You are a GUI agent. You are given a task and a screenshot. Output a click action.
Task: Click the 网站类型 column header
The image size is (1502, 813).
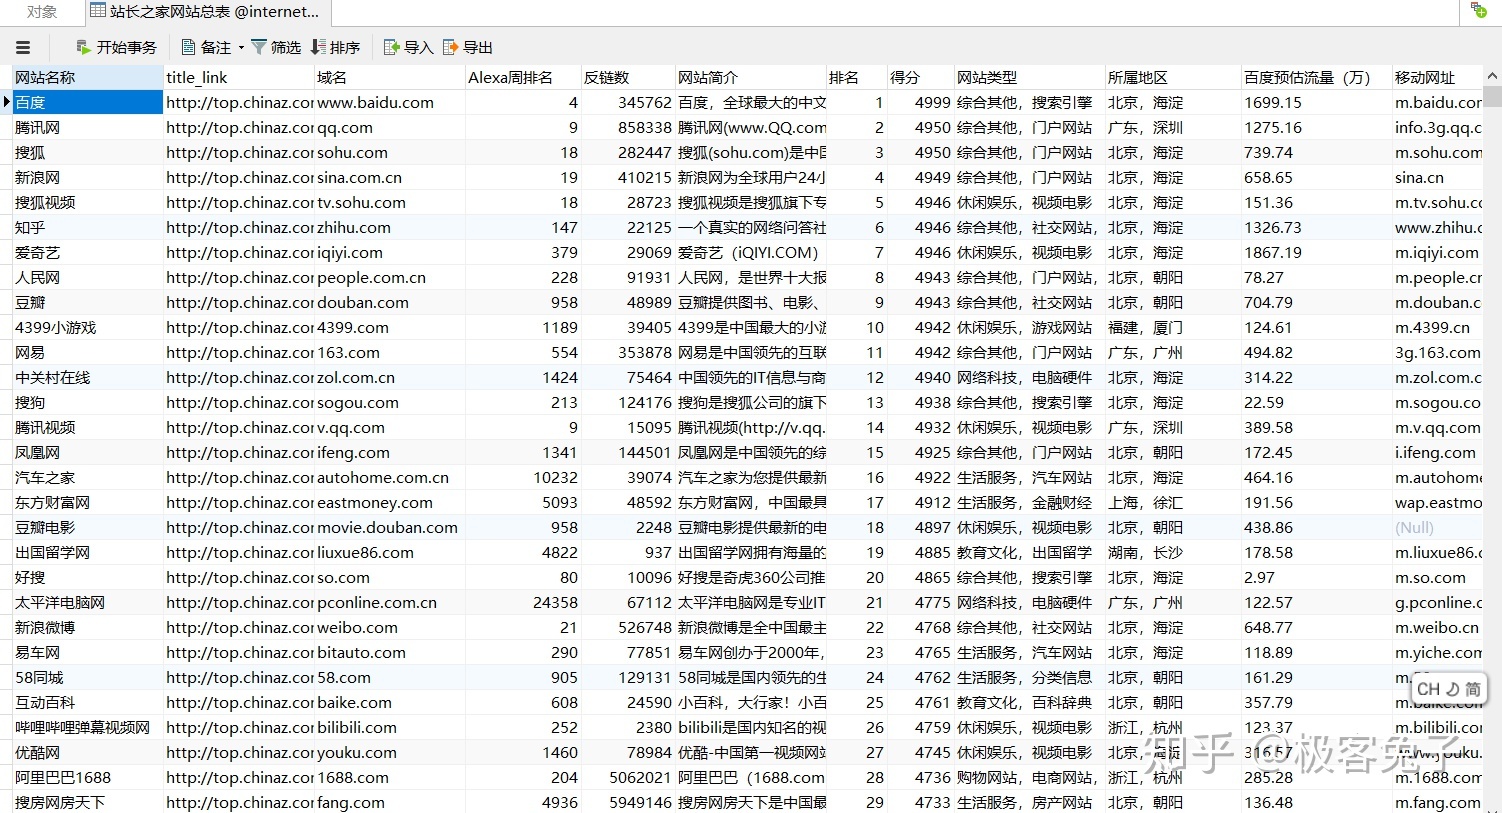click(1029, 77)
